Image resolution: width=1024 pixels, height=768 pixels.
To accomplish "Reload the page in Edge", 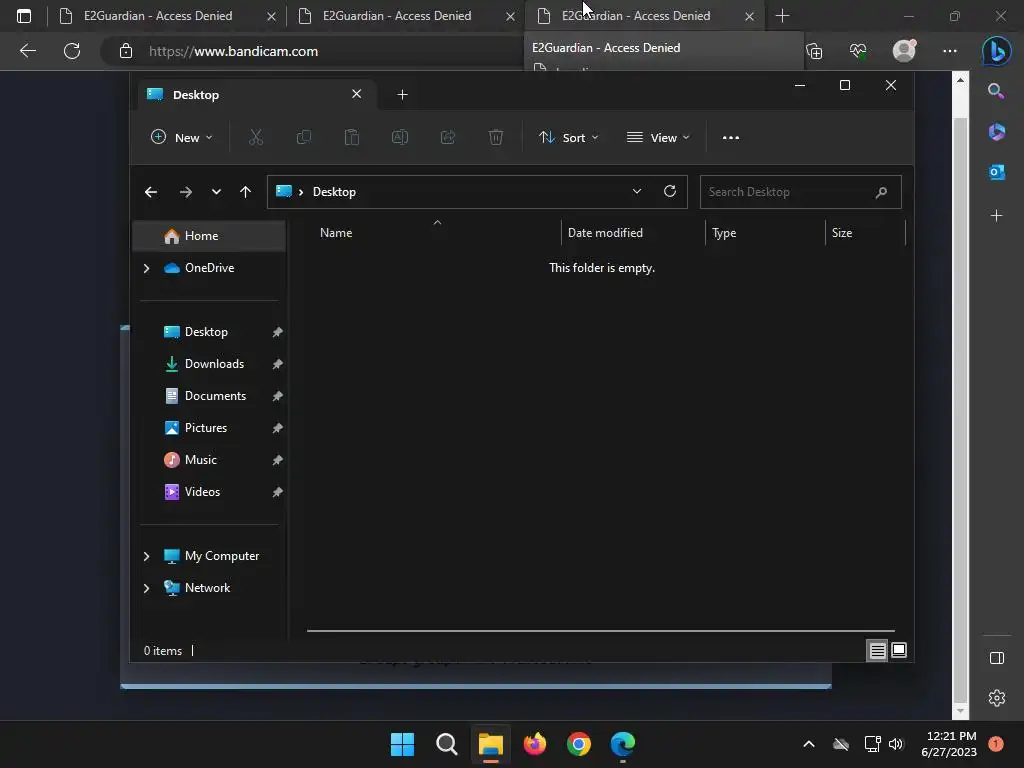I will click(72, 51).
